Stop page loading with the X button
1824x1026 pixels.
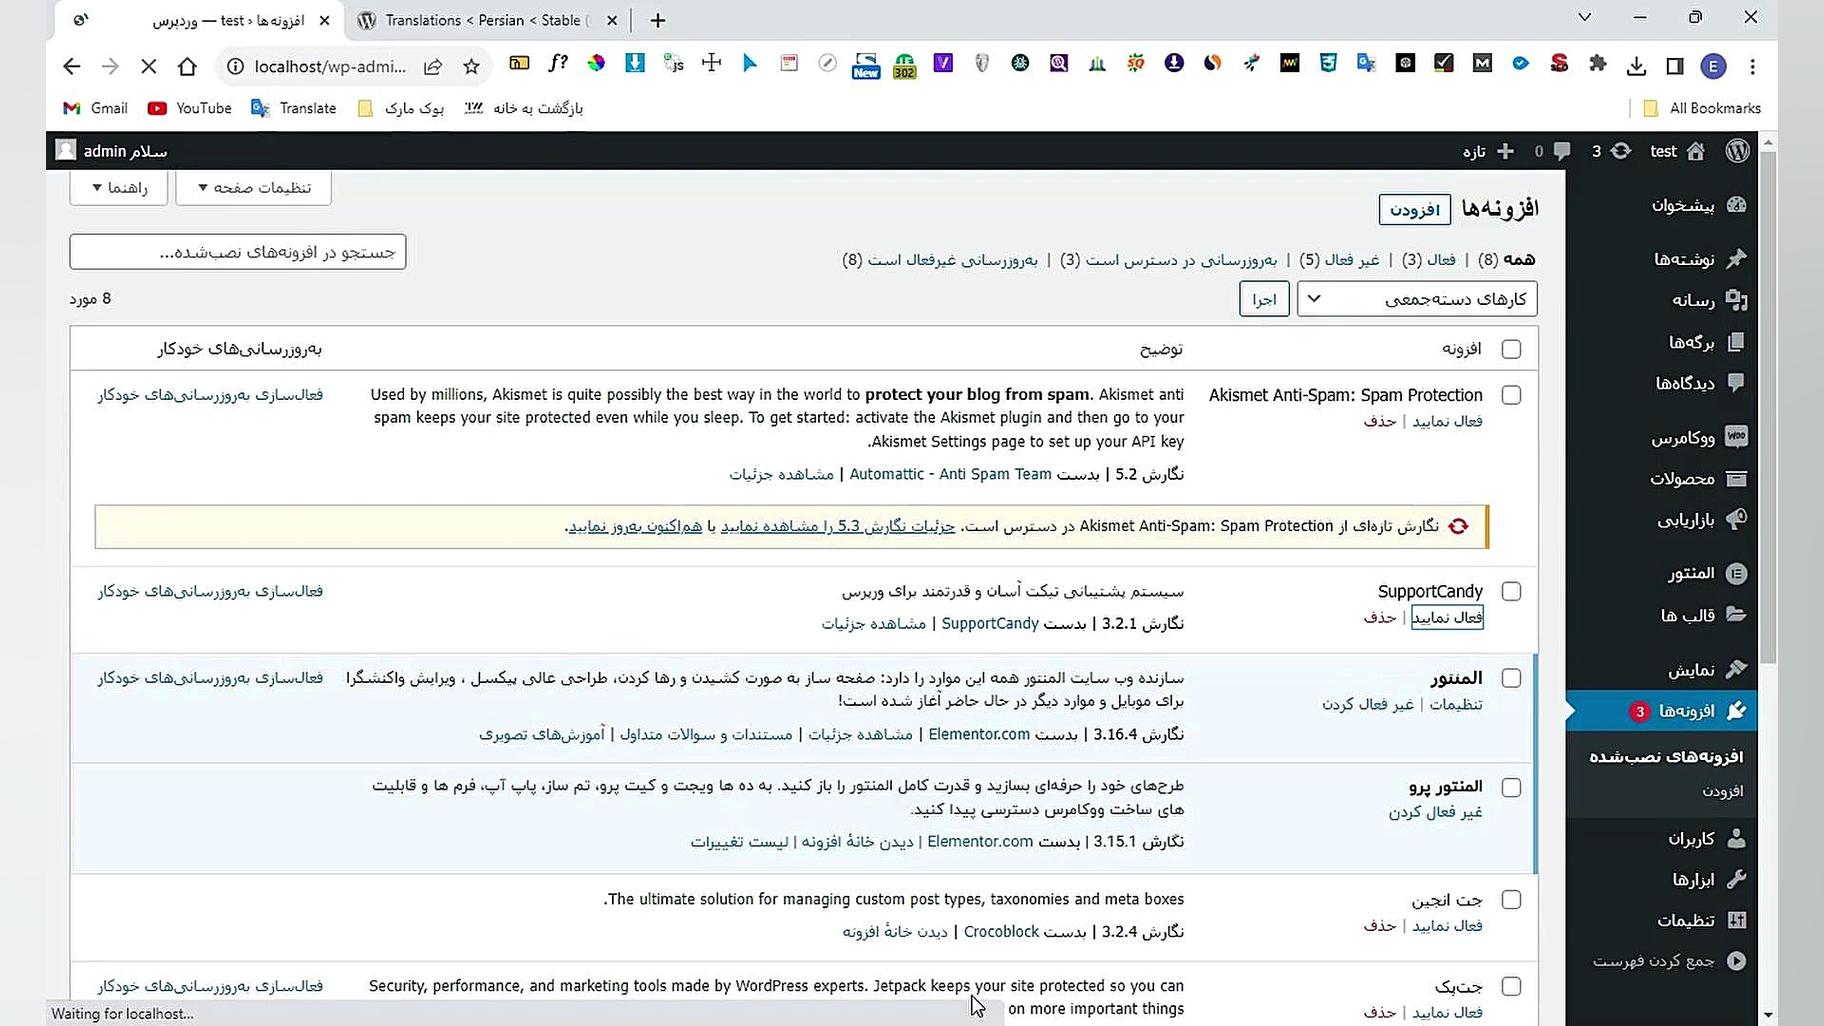tap(148, 66)
